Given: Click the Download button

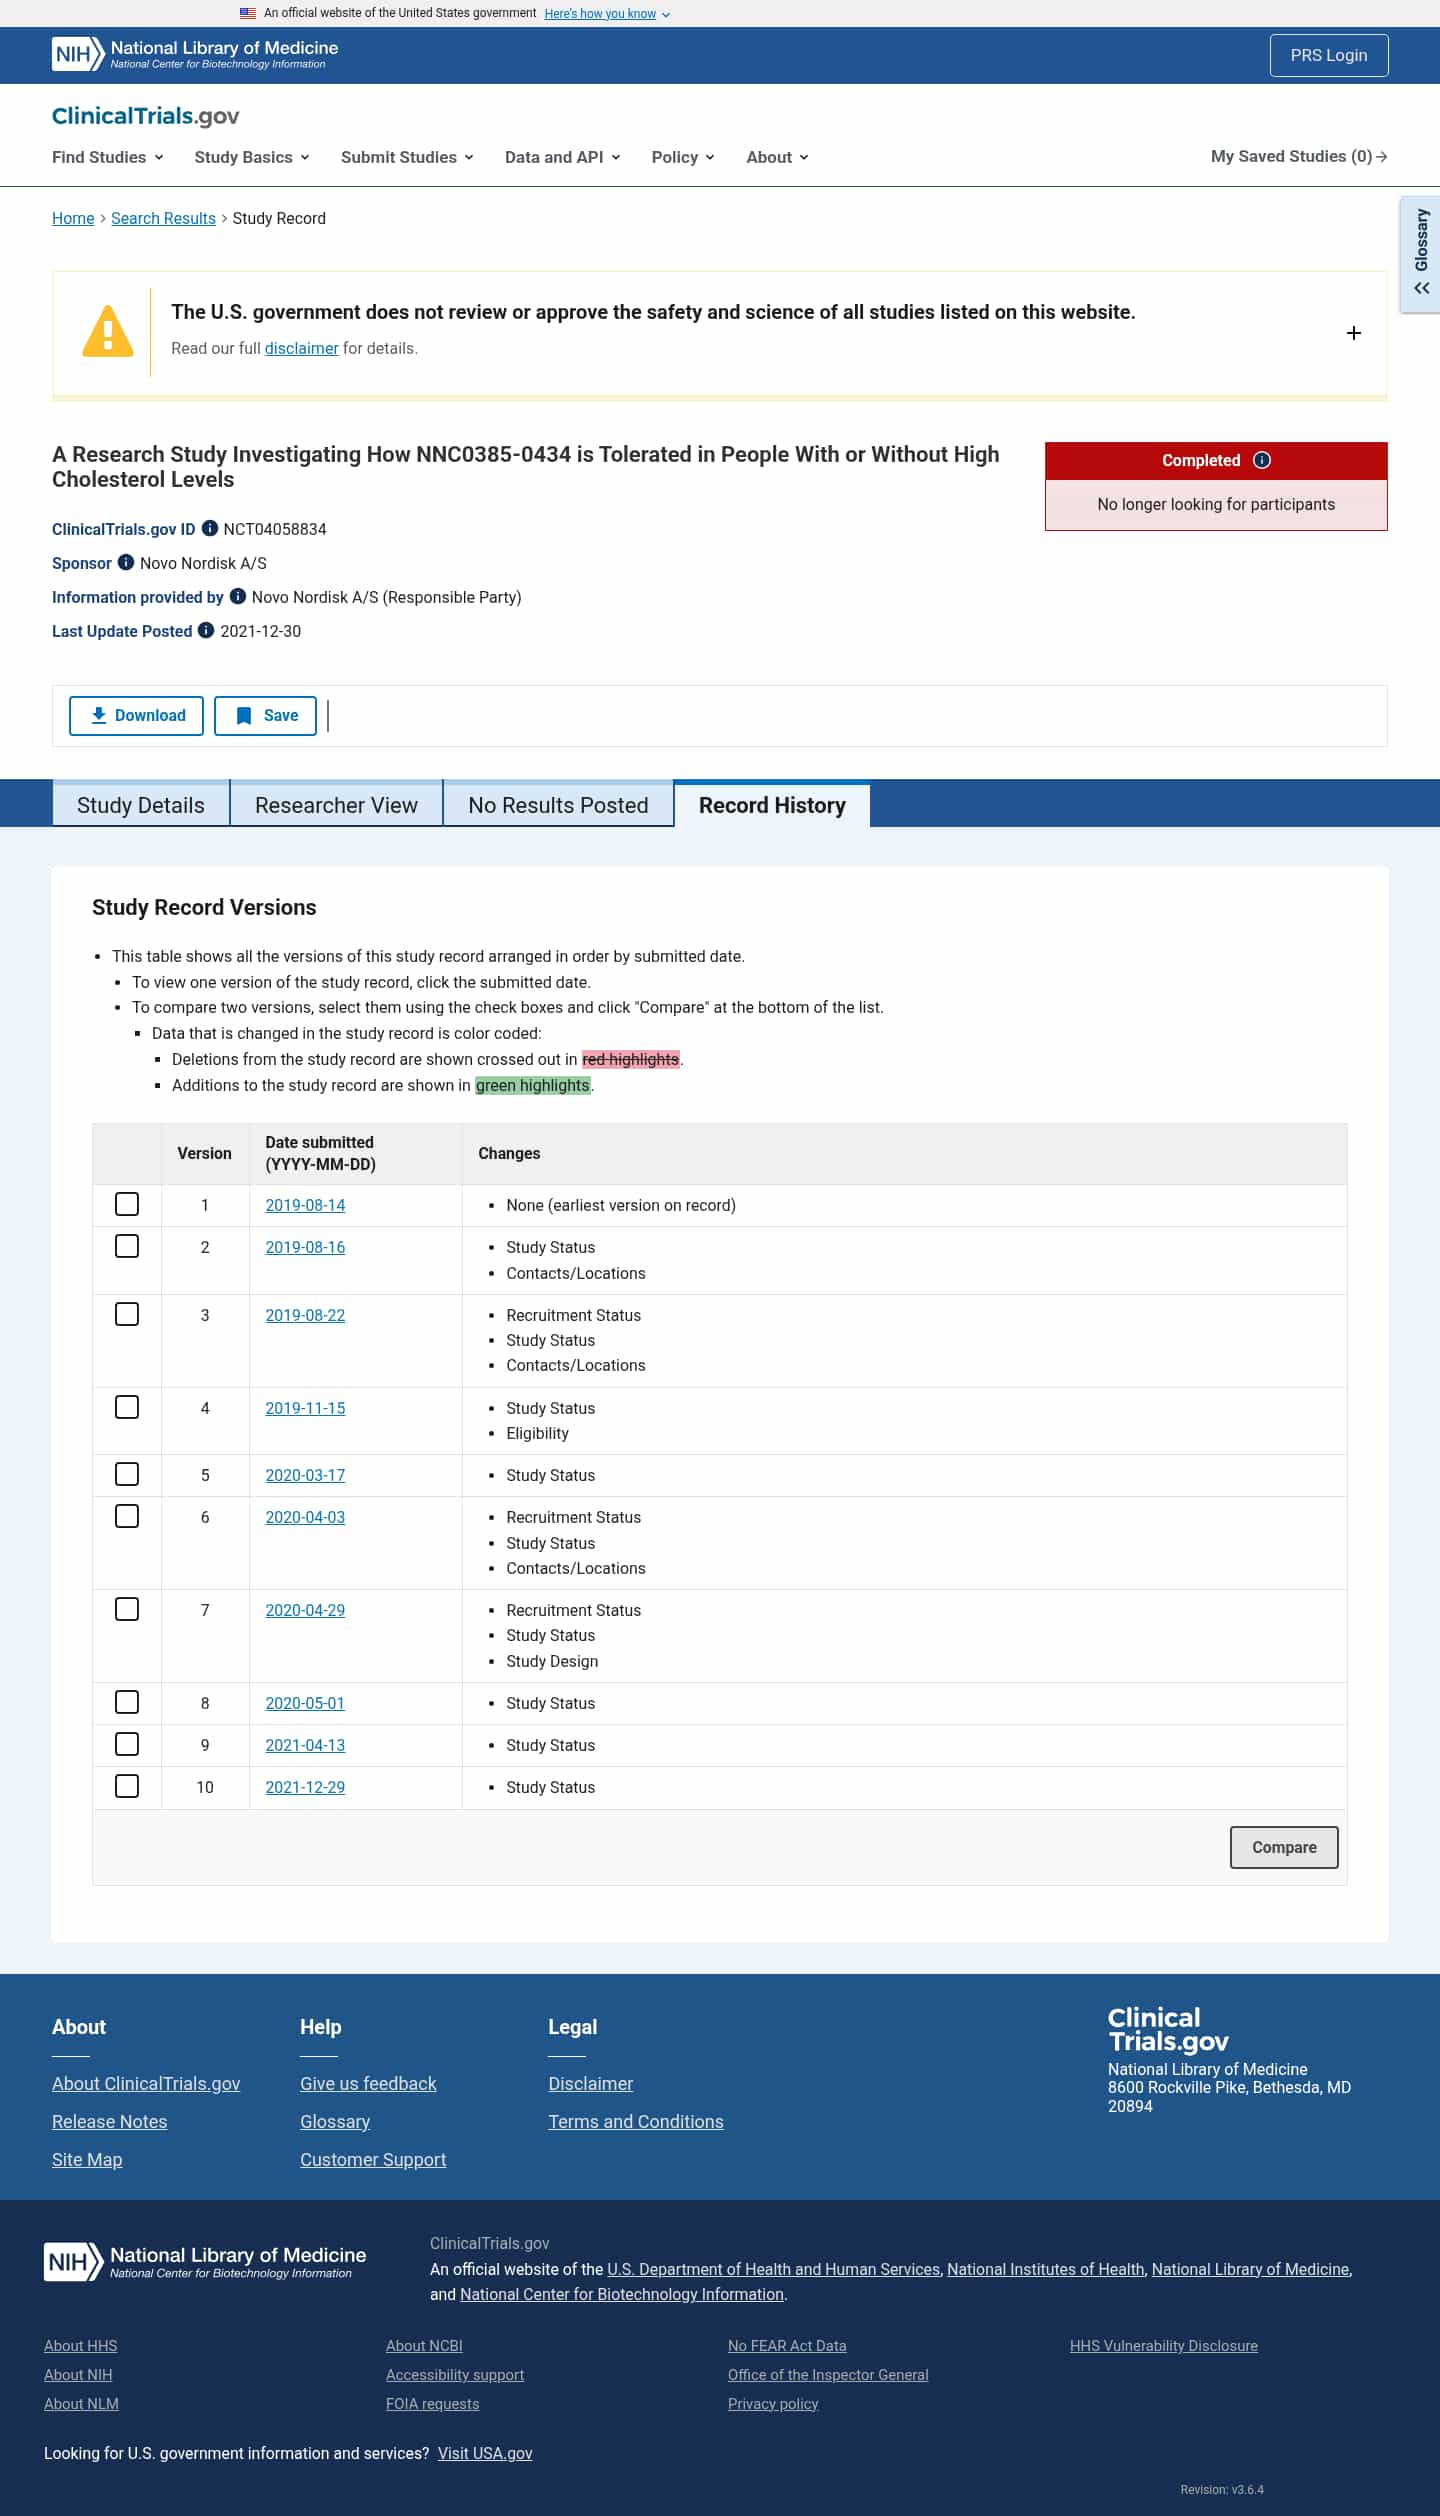Looking at the screenshot, I should [x=136, y=716].
